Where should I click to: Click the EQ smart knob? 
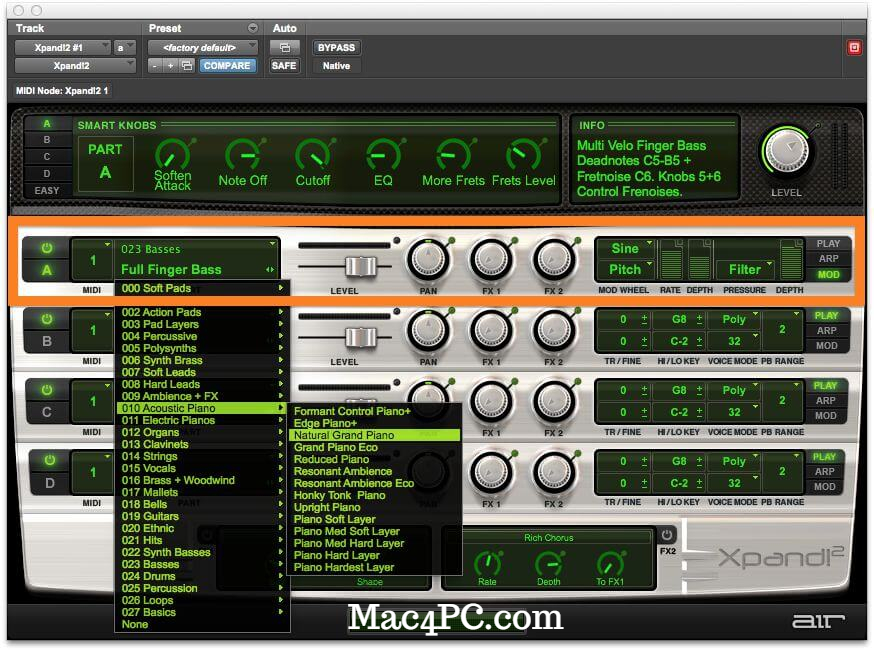383,154
